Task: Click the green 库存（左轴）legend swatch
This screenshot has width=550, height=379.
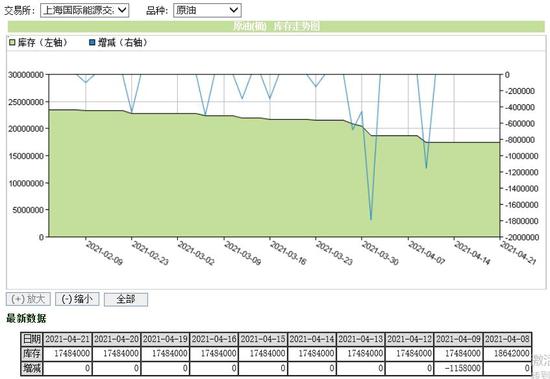Action: 12,43
